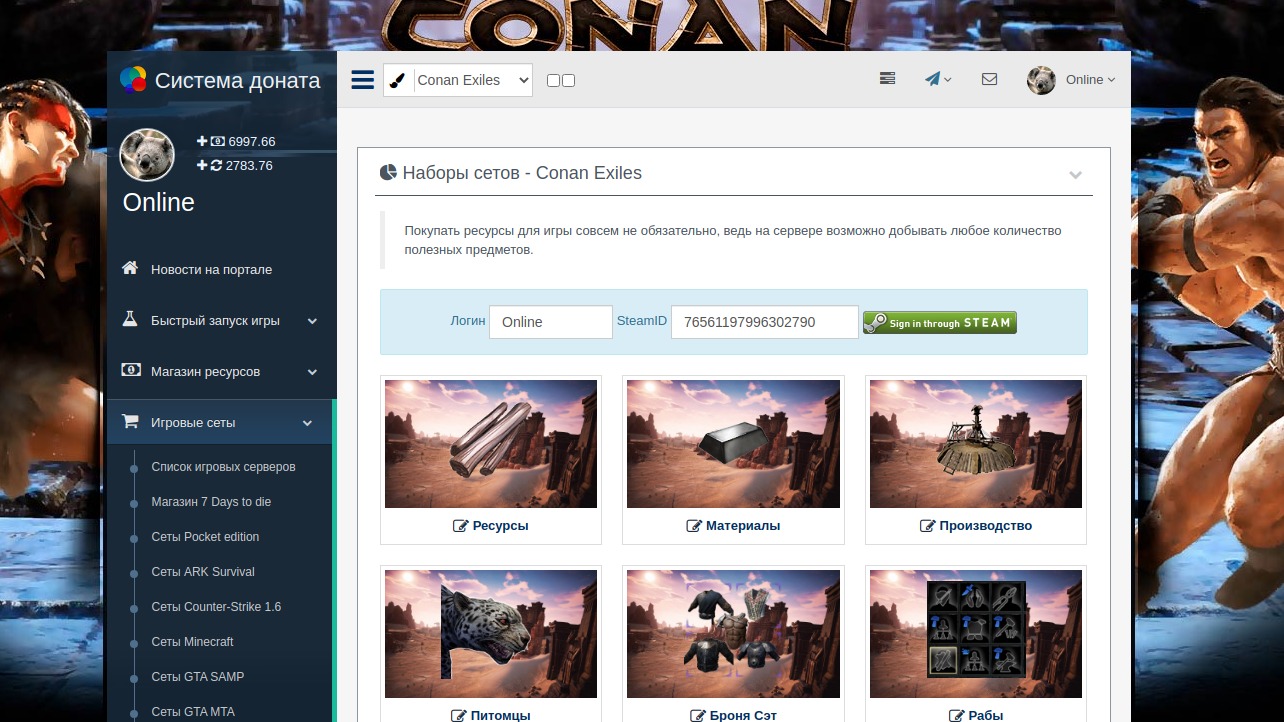Screen dimensions: 1284x722
Task: Expand the Online user account menu
Action: click(x=1072, y=80)
